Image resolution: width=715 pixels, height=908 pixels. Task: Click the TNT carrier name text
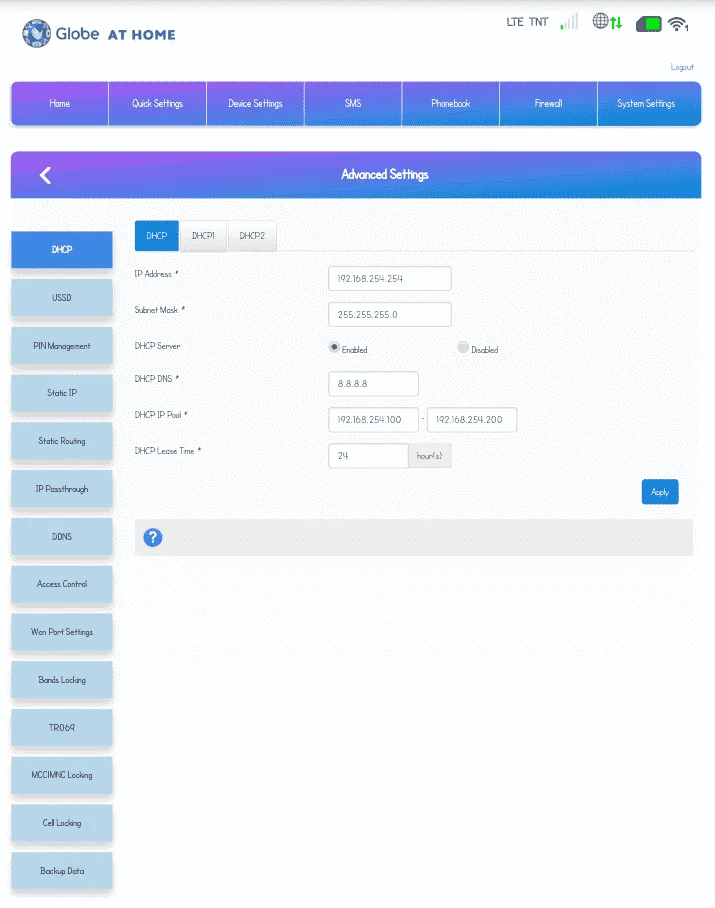(x=538, y=22)
